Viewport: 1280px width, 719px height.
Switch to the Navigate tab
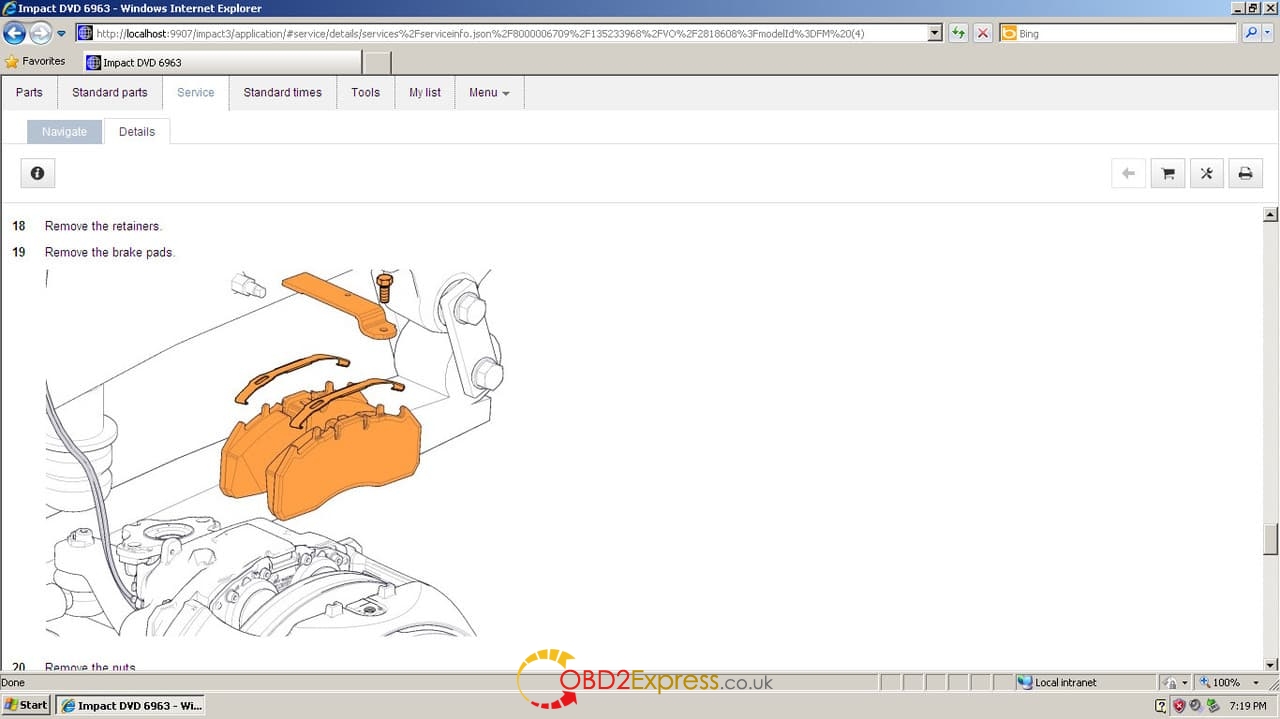click(x=64, y=132)
